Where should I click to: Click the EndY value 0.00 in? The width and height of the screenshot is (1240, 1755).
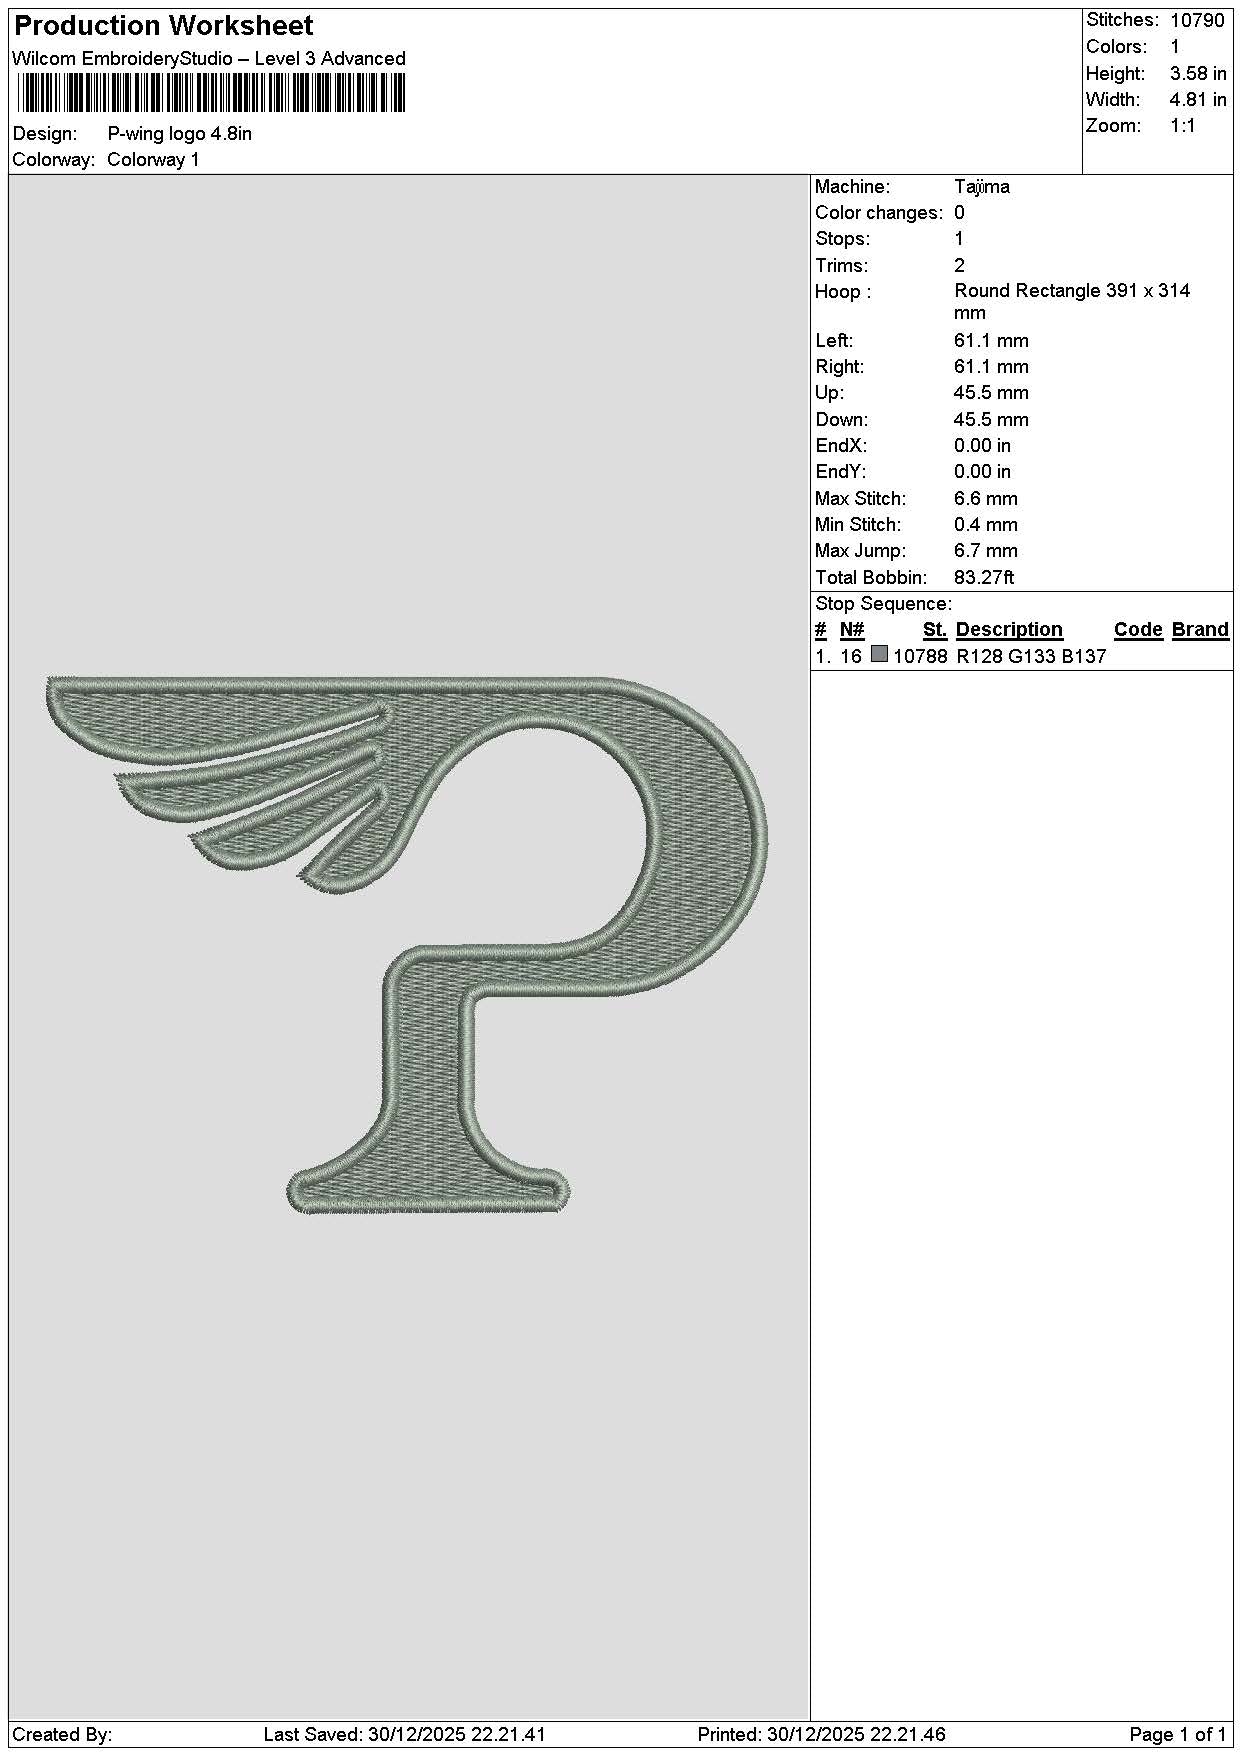coord(982,472)
